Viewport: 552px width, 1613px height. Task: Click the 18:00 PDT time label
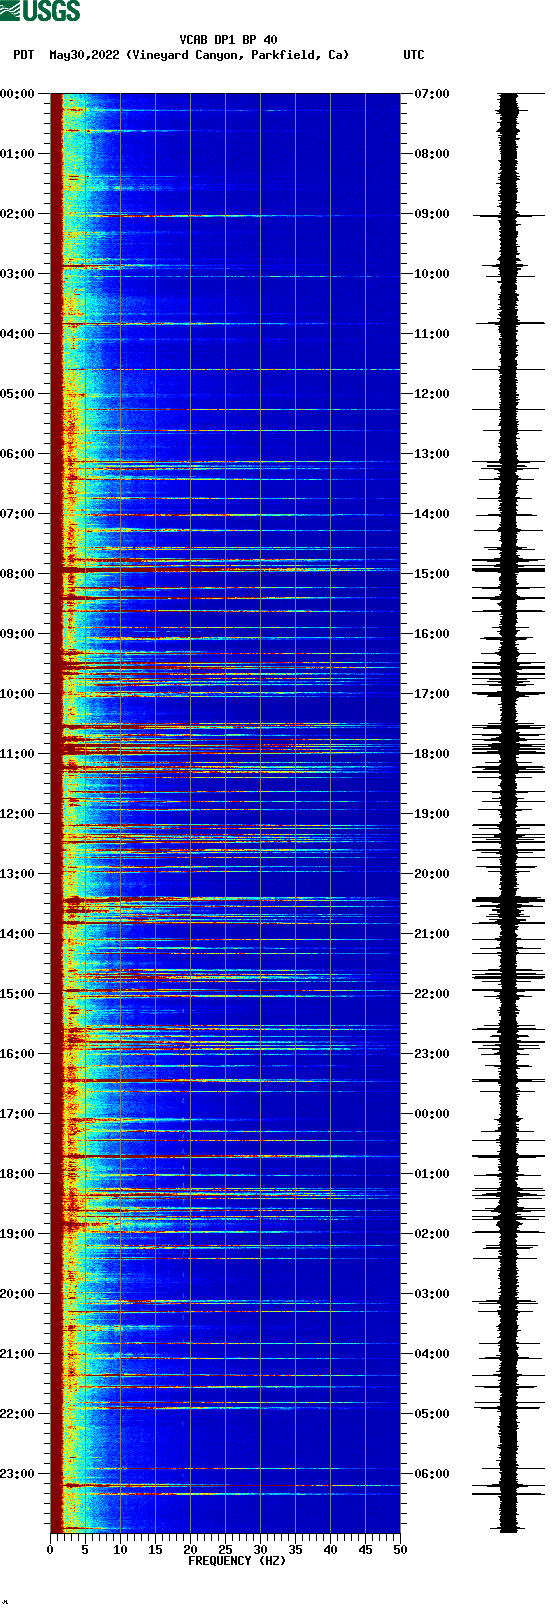[x=17, y=1174]
